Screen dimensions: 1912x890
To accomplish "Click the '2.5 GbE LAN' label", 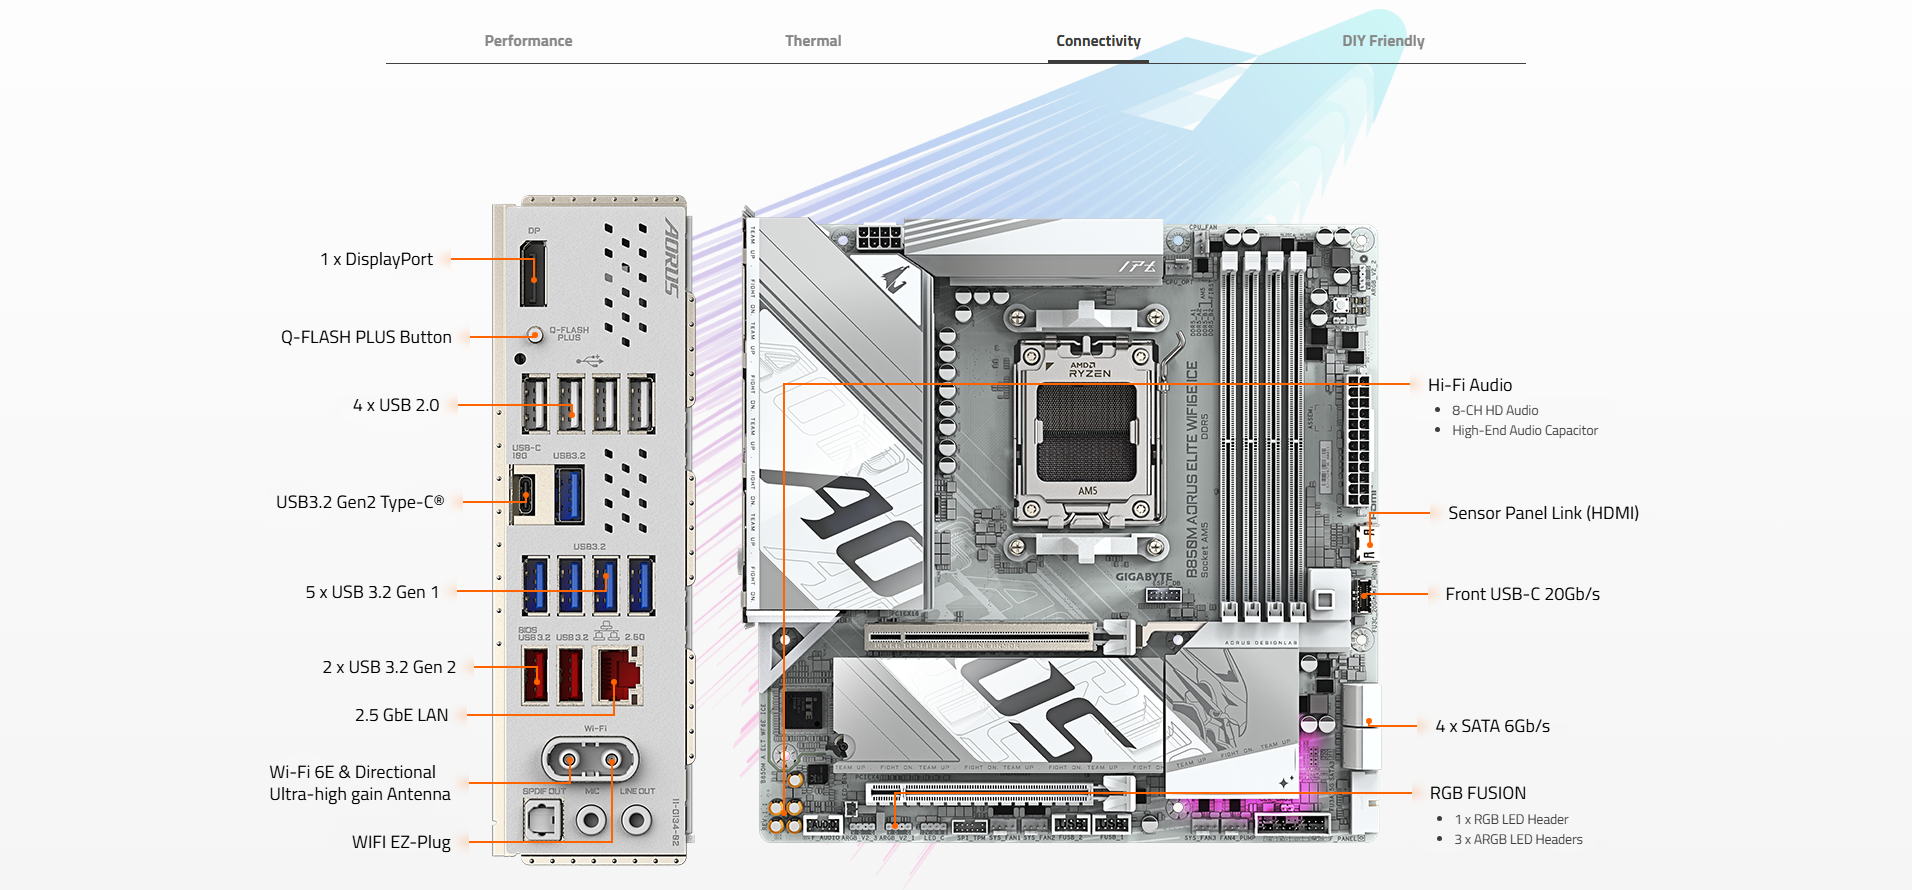I will tap(401, 715).
